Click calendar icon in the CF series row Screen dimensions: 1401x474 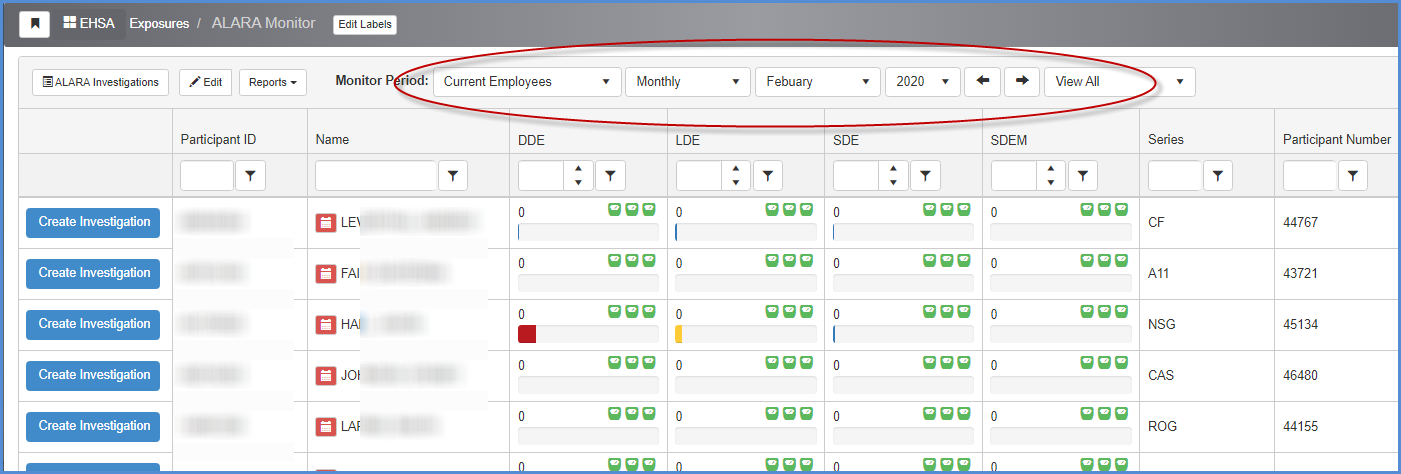click(326, 223)
